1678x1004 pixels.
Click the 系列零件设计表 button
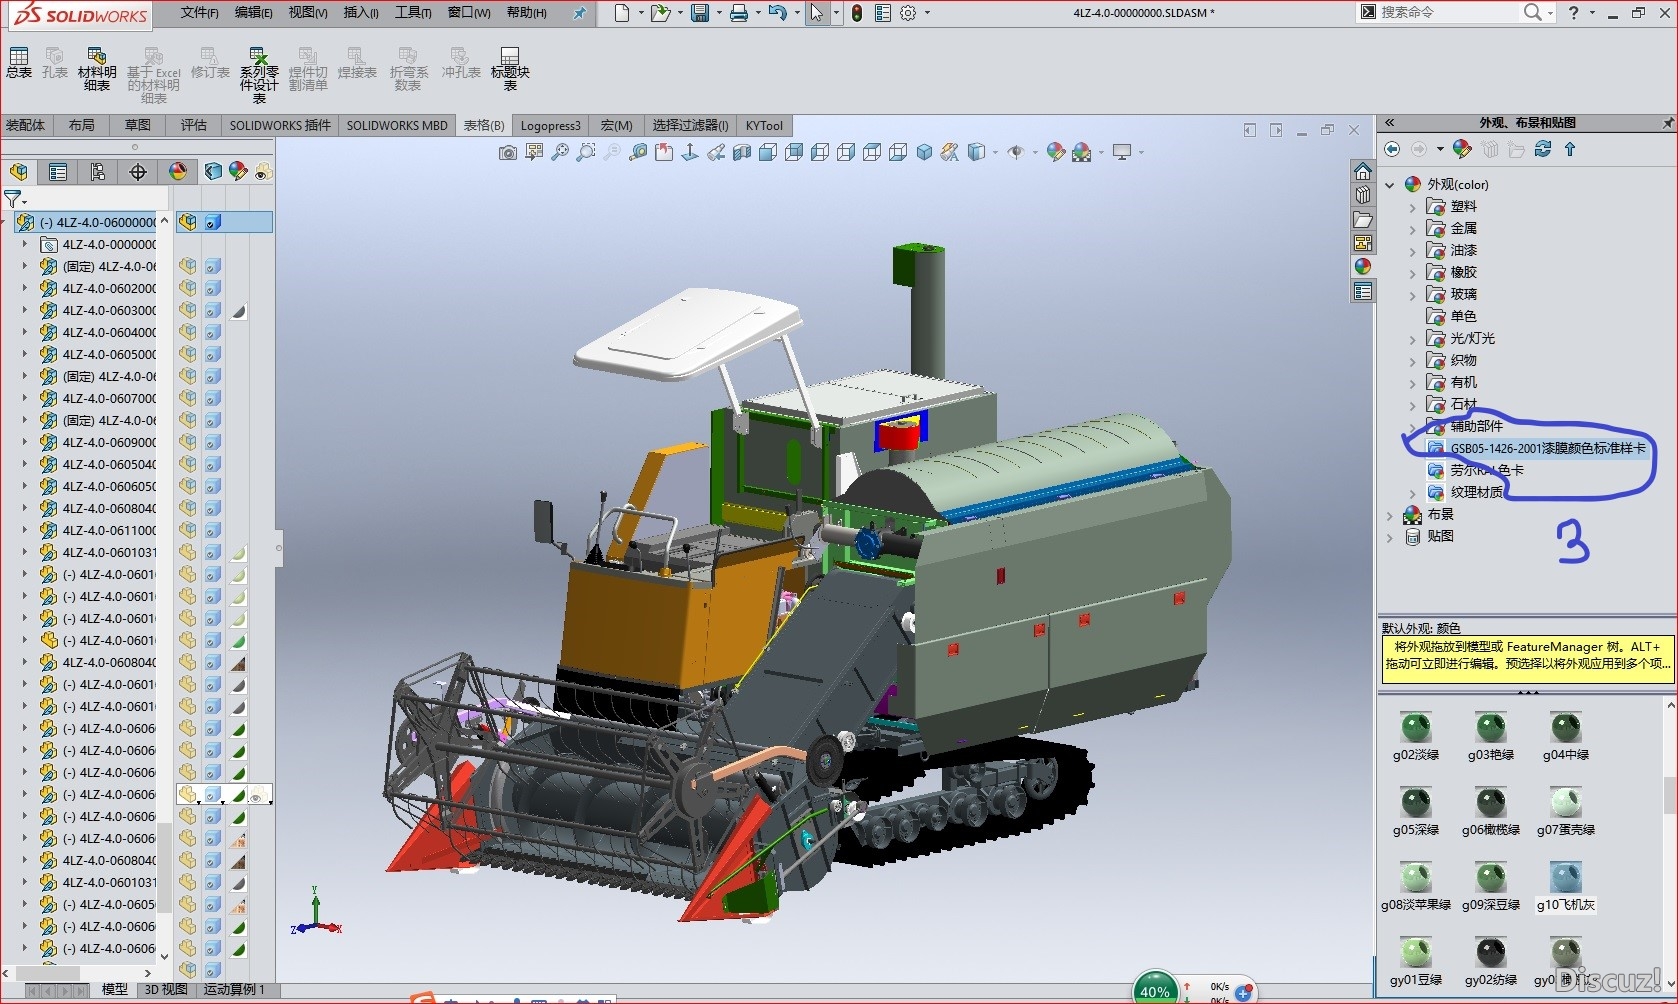tap(259, 74)
